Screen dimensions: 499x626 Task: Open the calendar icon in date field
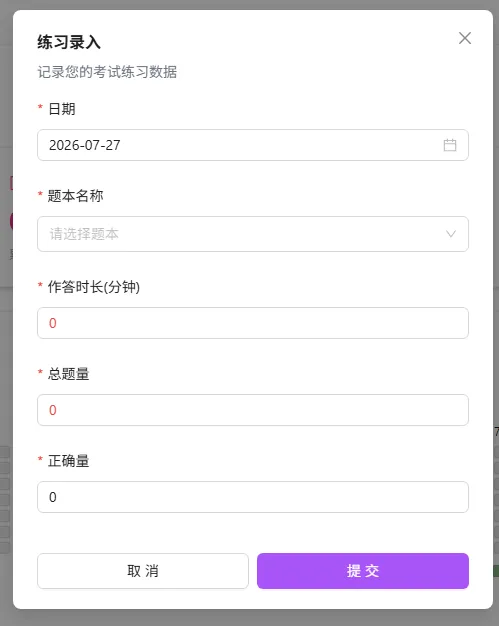(450, 145)
